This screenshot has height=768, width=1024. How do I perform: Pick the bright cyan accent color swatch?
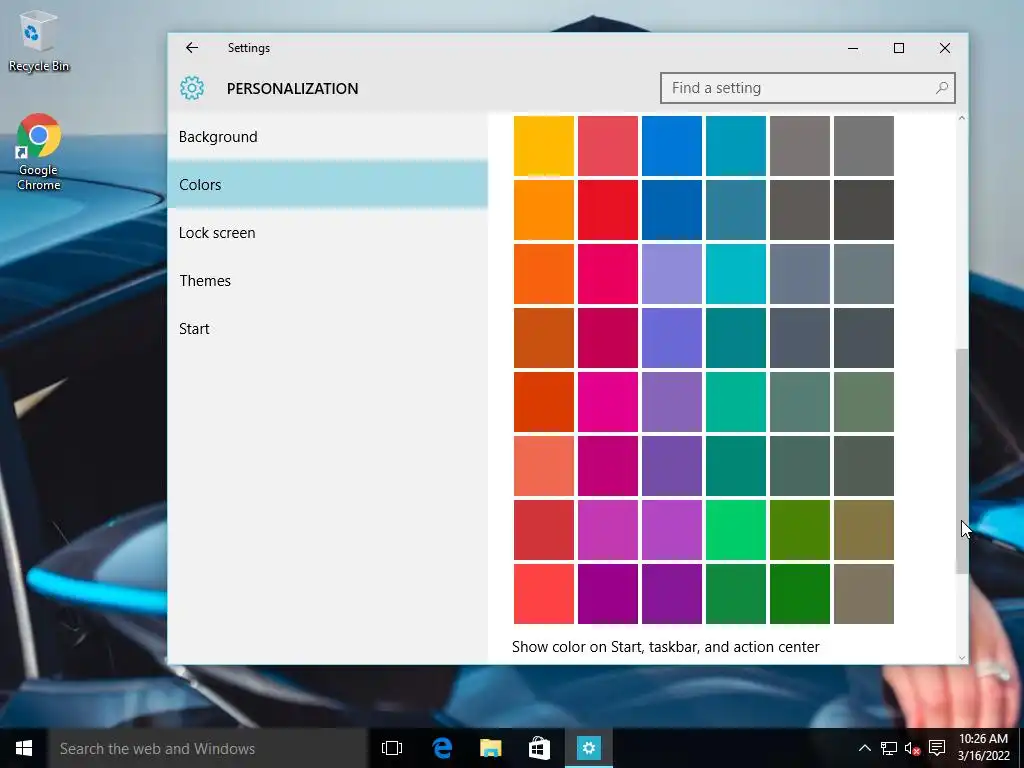[736, 274]
